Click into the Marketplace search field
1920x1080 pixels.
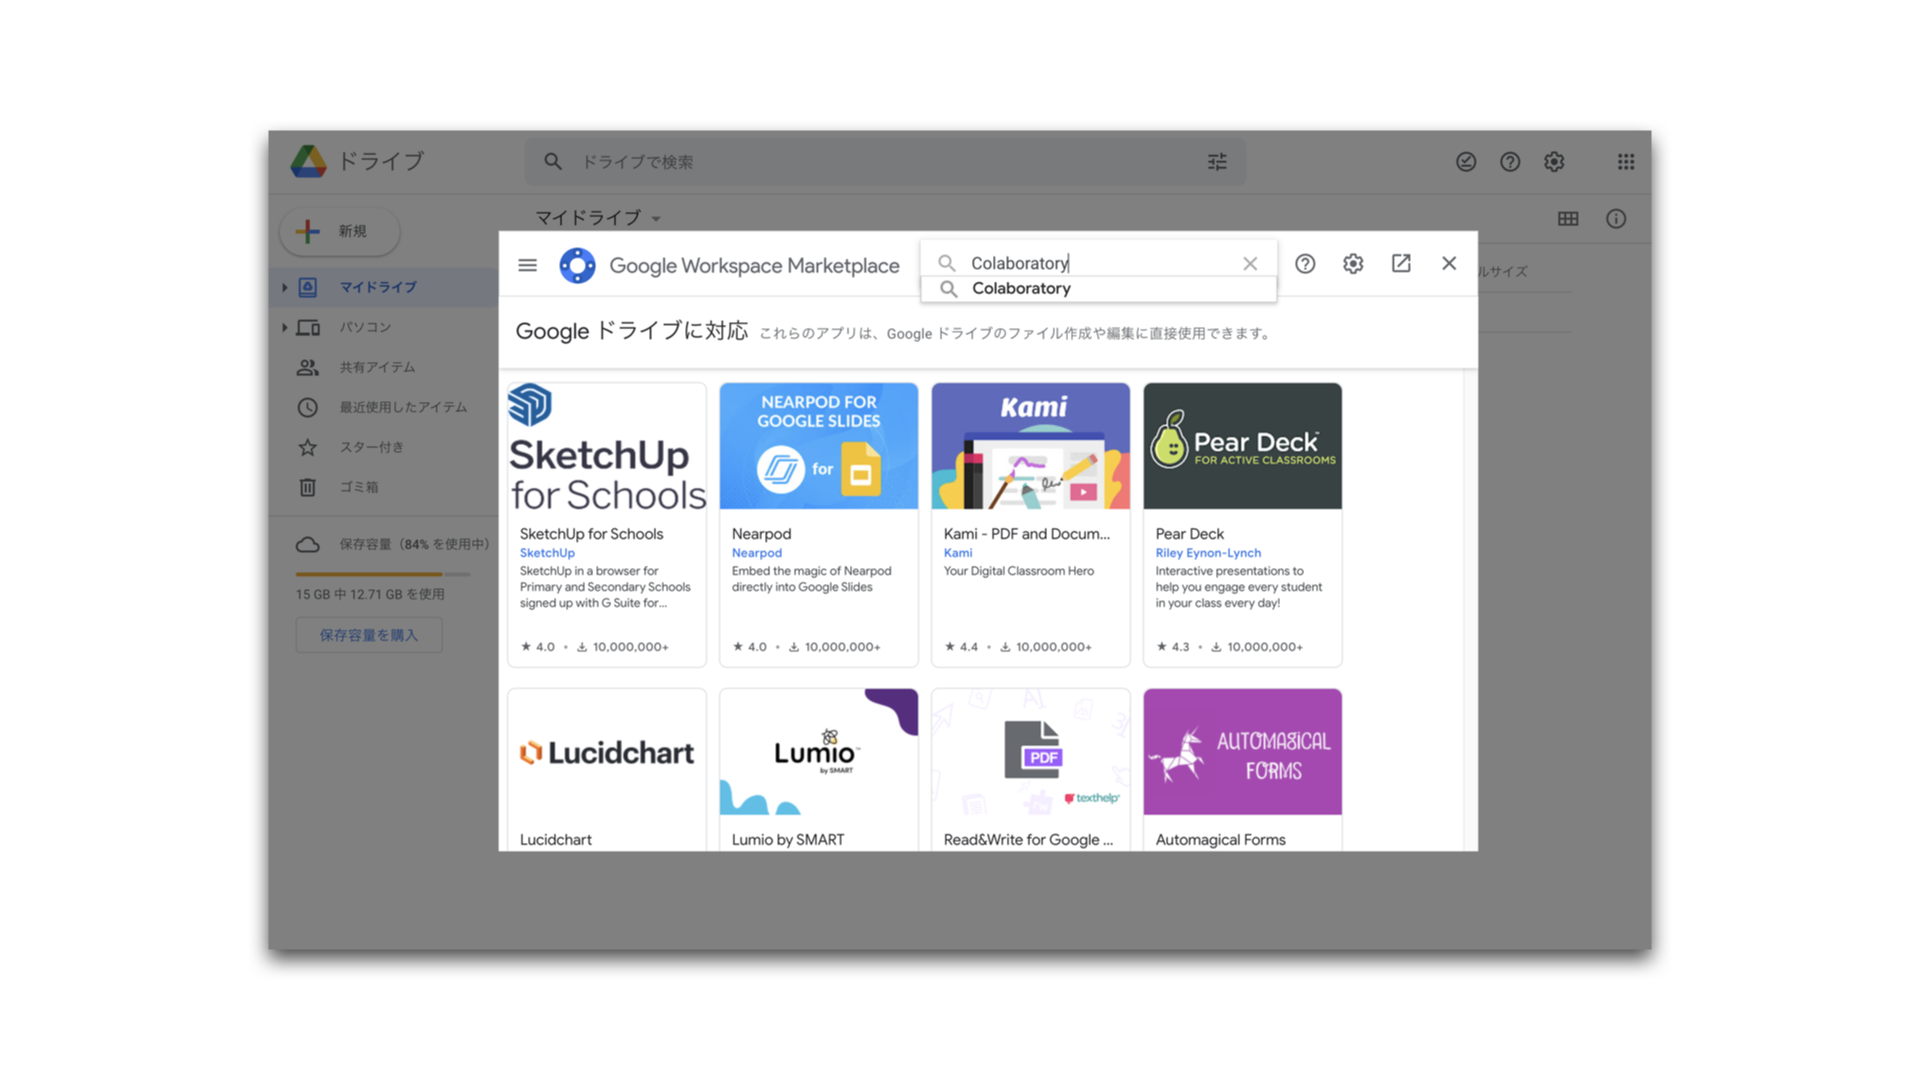pyautogui.click(x=1098, y=263)
